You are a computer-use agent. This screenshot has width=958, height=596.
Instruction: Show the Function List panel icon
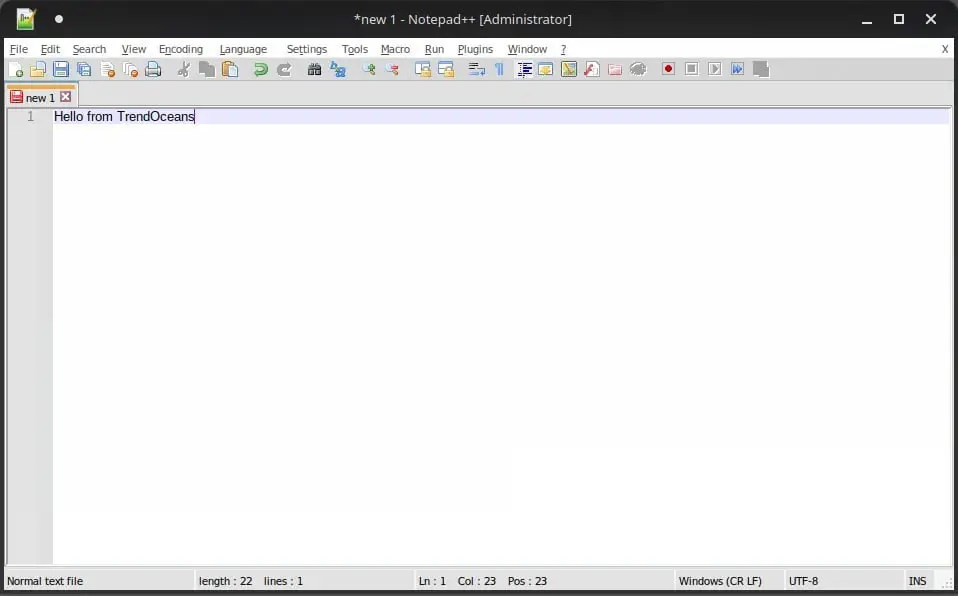[x=591, y=69]
